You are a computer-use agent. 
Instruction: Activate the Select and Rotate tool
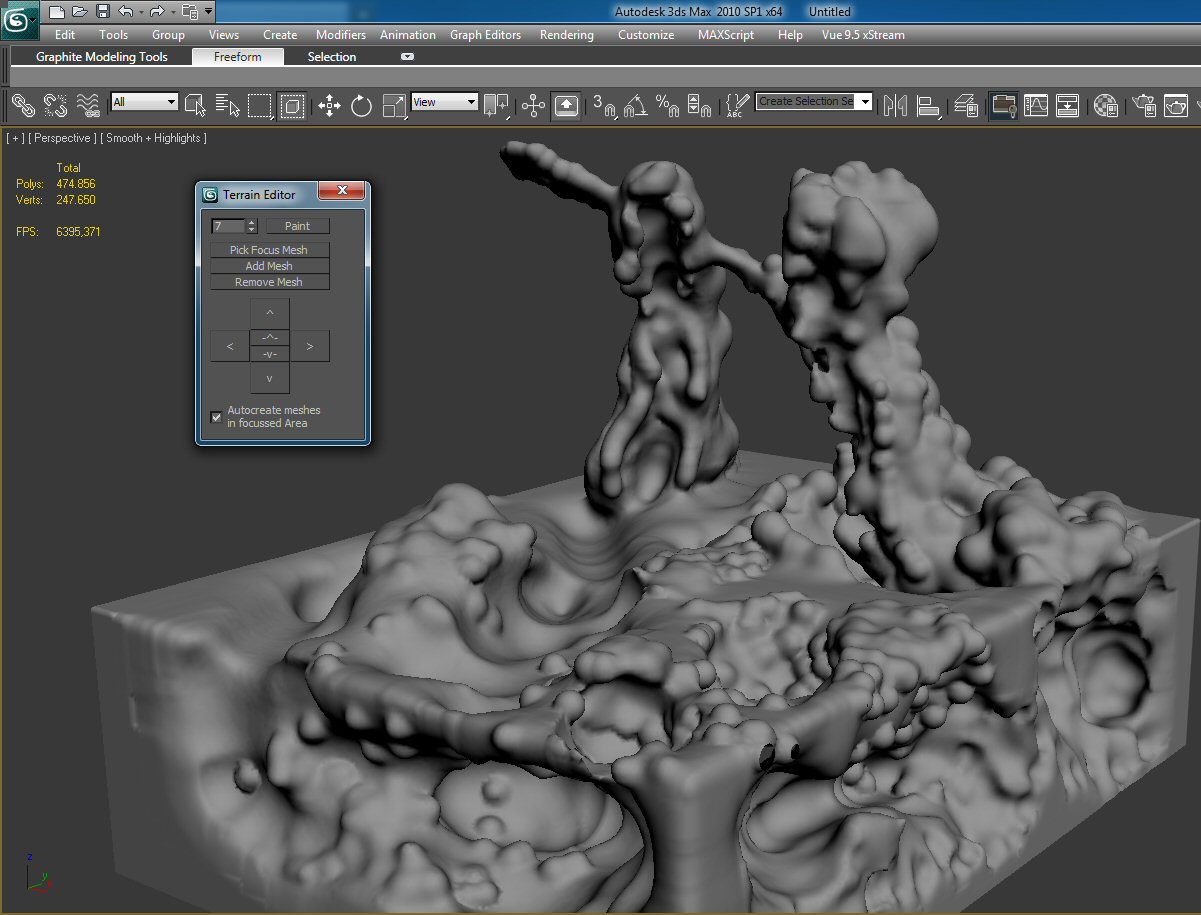pos(361,104)
